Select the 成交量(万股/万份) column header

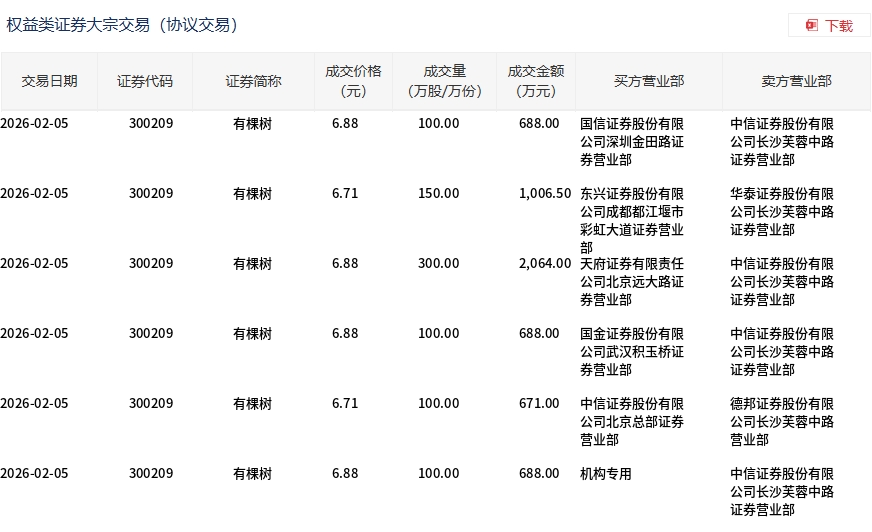click(444, 81)
